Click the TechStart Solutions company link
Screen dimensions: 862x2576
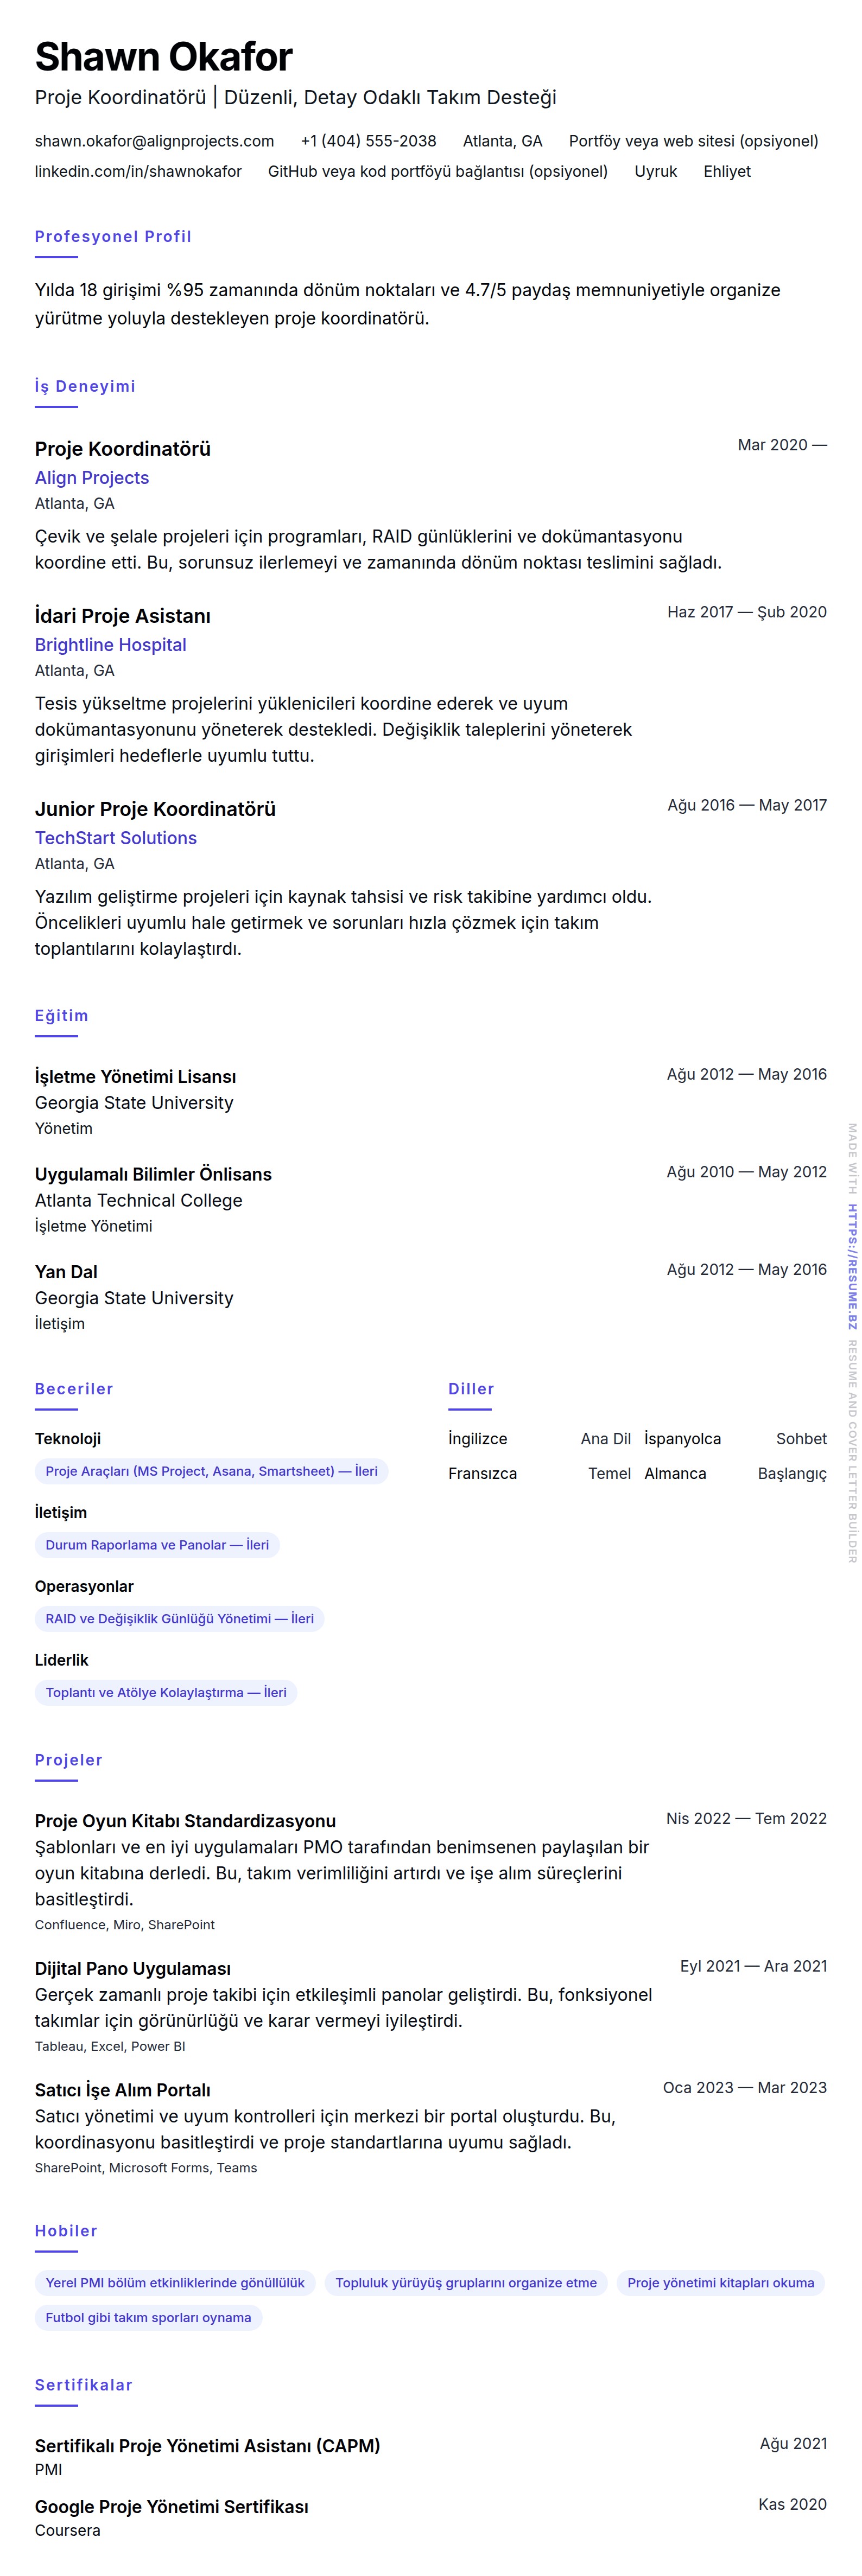pyautogui.click(x=116, y=838)
